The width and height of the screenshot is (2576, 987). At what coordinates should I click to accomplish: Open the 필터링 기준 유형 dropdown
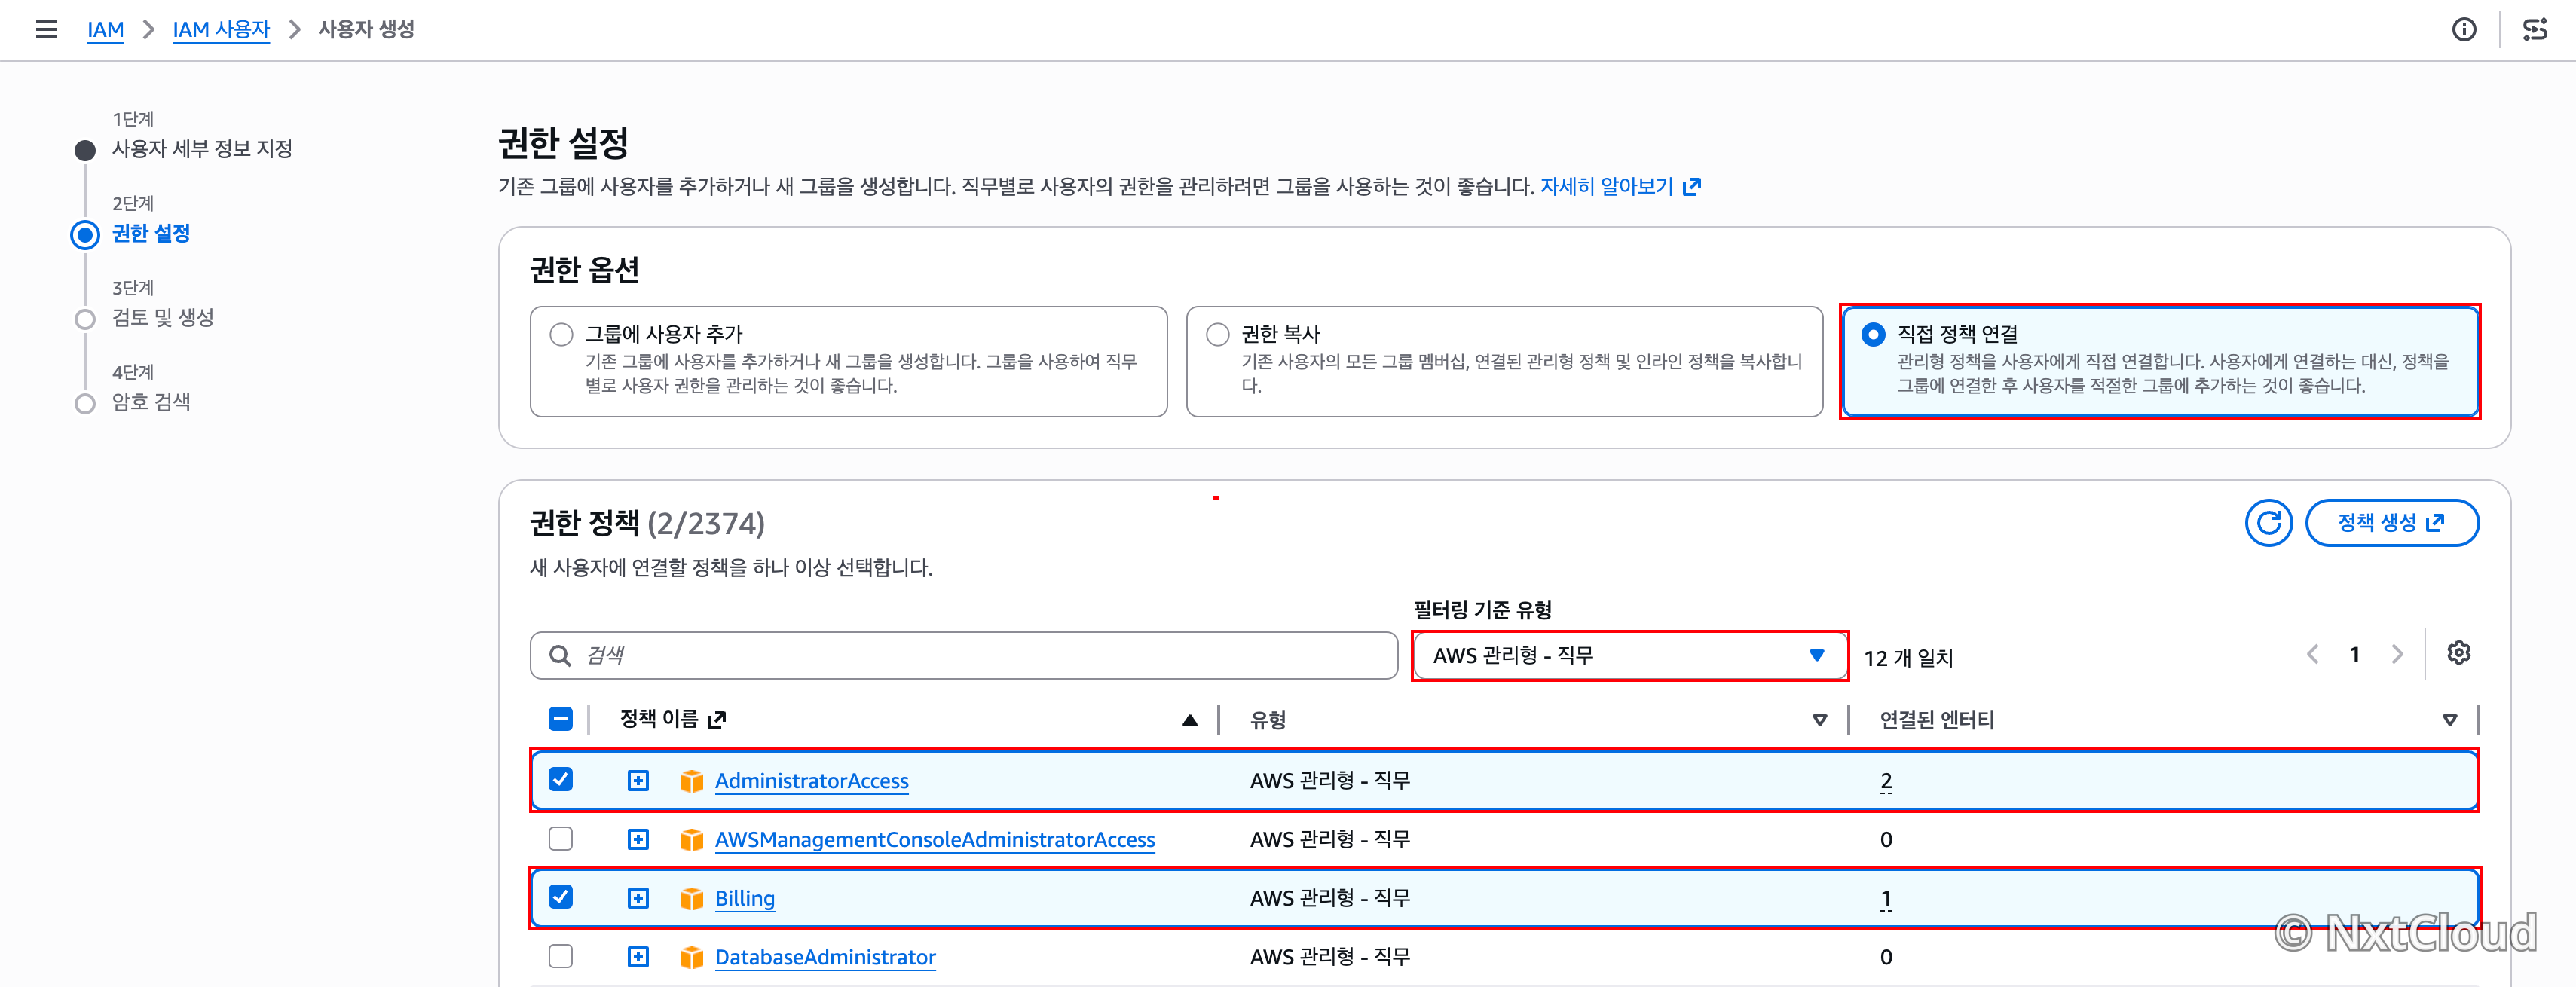tap(1629, 655)
